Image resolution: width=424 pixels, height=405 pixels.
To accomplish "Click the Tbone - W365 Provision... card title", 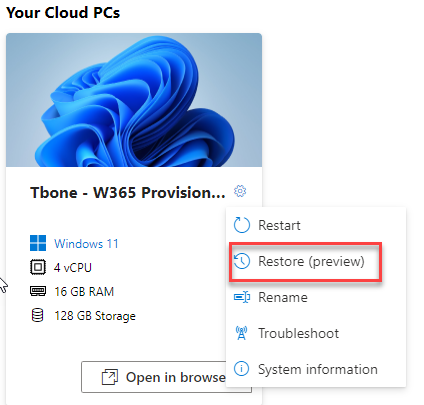I will [128, 193].
